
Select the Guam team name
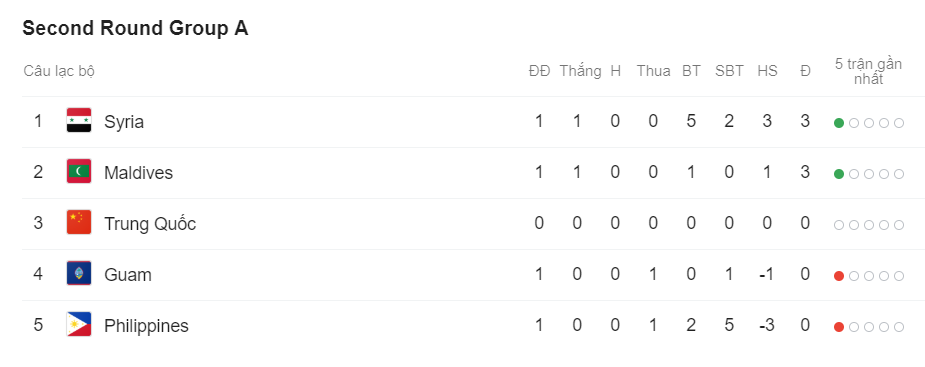(127, 275)
